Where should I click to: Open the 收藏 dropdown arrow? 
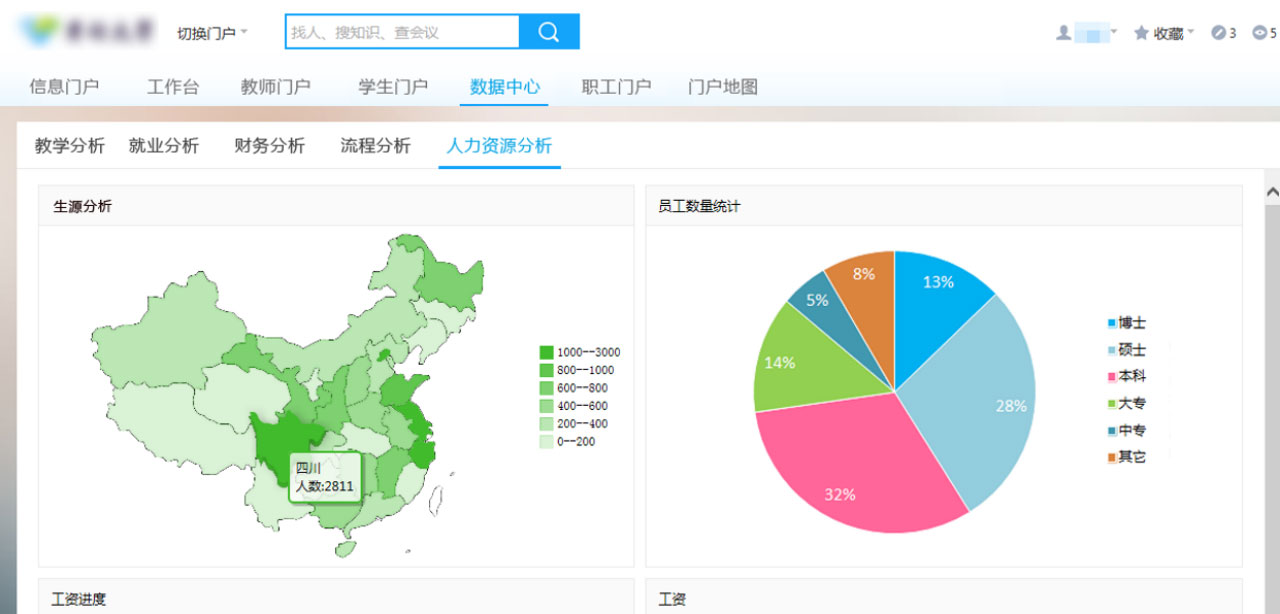click(x=1191, y=32)
